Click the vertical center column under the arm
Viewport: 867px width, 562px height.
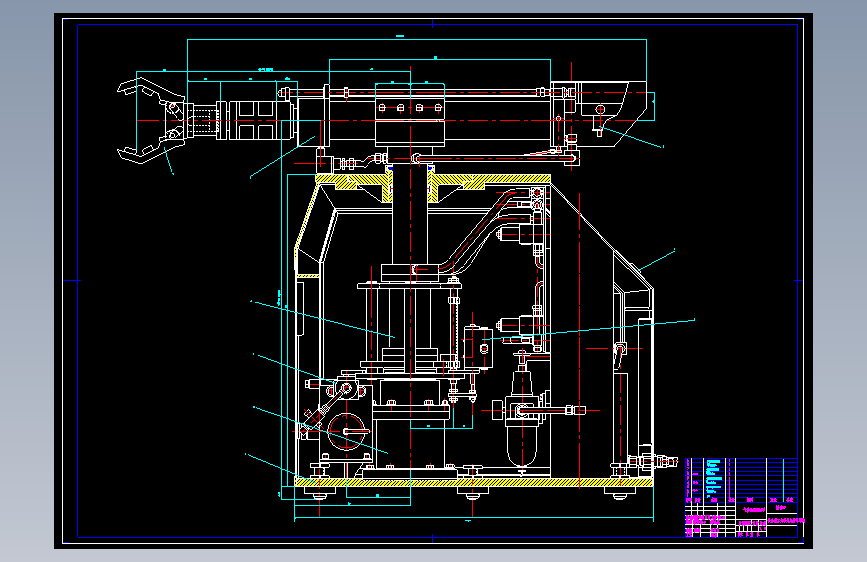click(x=410, y=216)
